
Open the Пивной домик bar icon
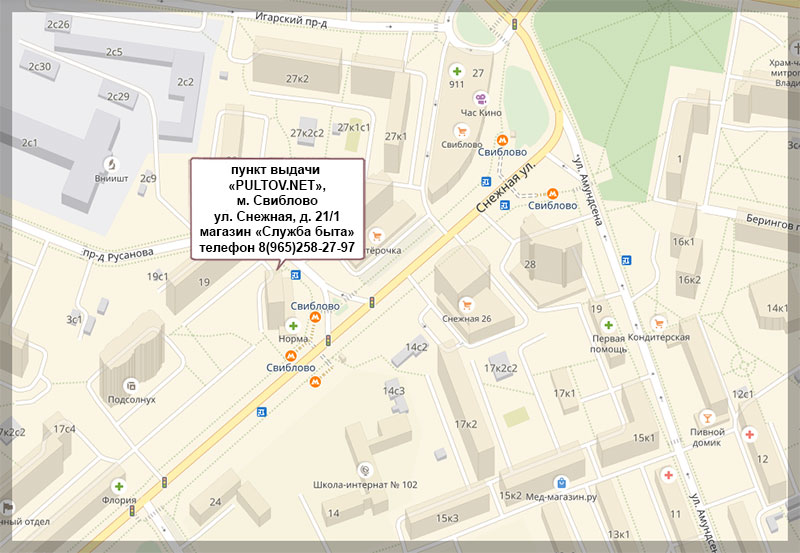tap(707, 415)
